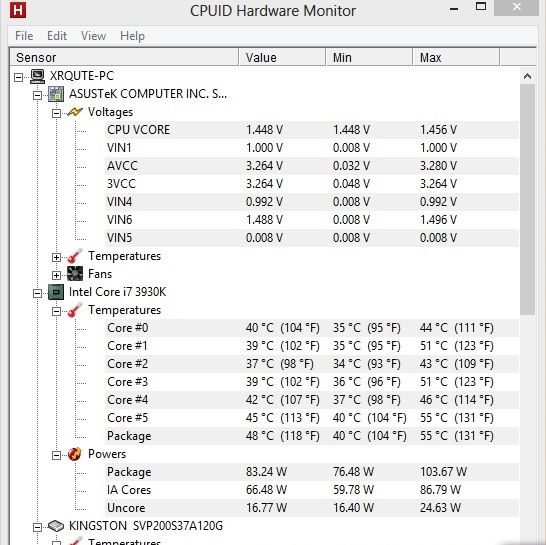546x545 pixels.
Task: Click the Sensor column header
Action: (124, 57)
